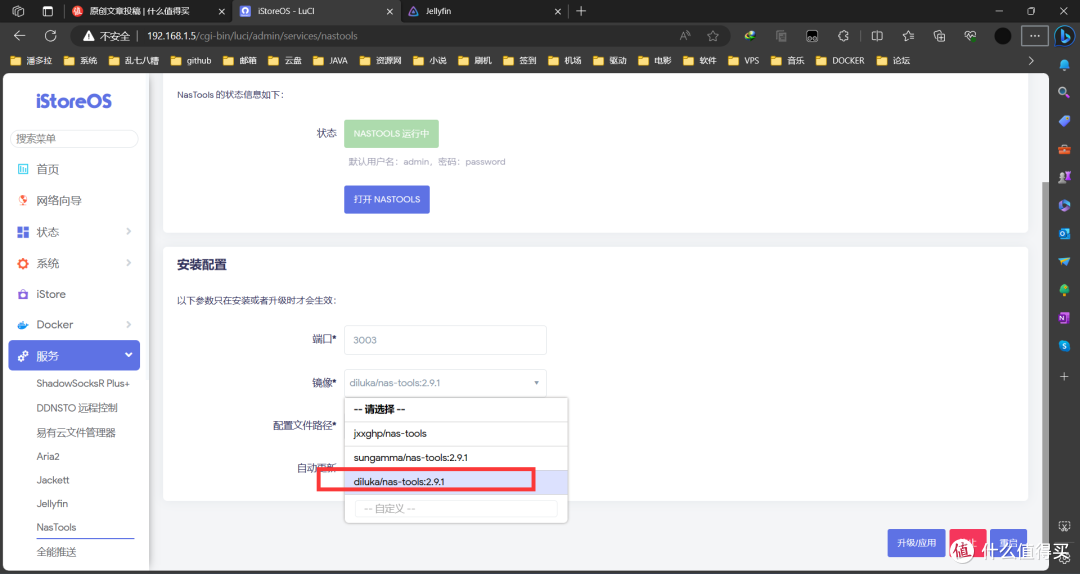
Task: Reload the current page
Action: pos(50,36)
